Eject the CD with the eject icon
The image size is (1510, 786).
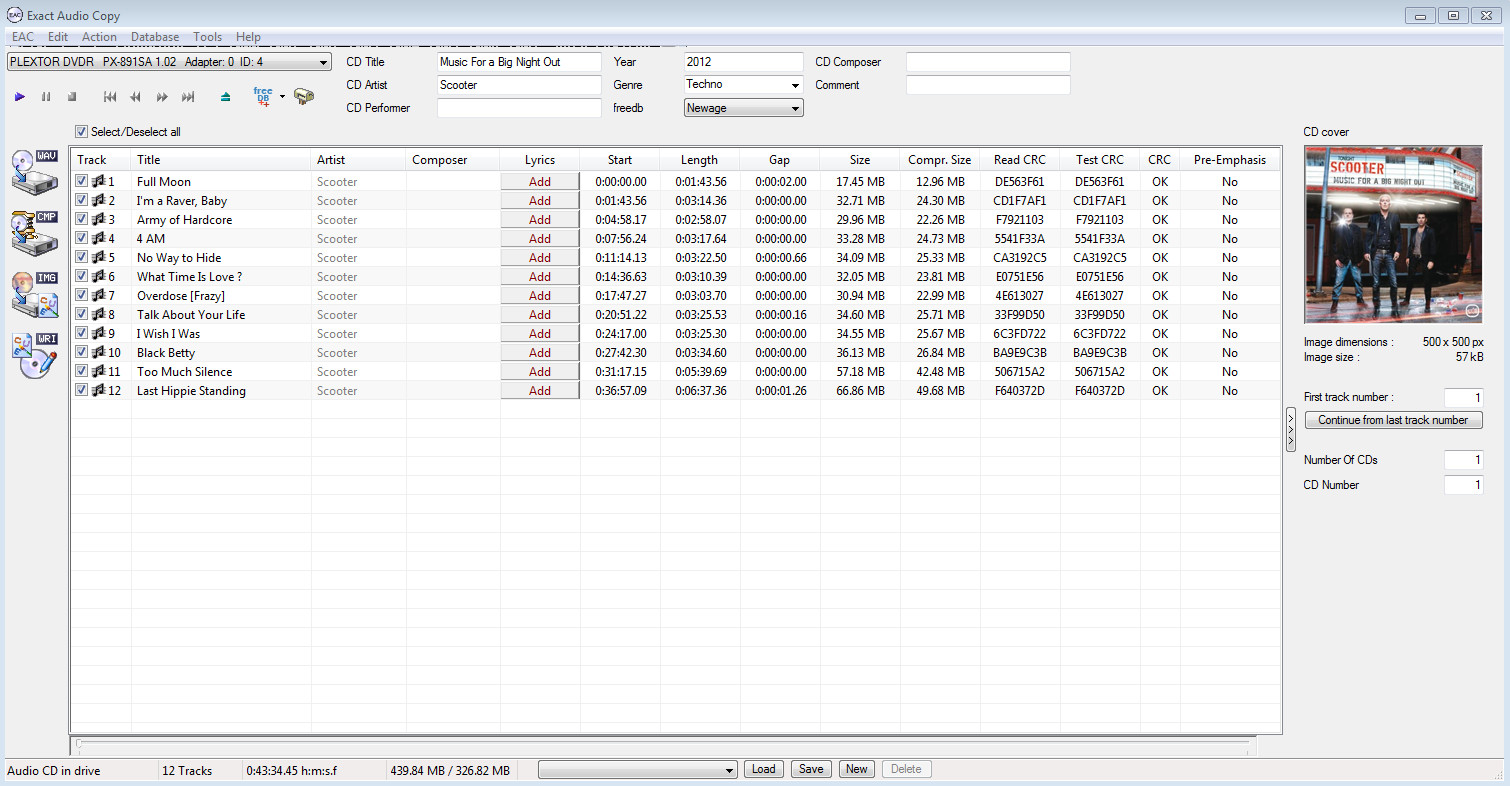[225, 97]
